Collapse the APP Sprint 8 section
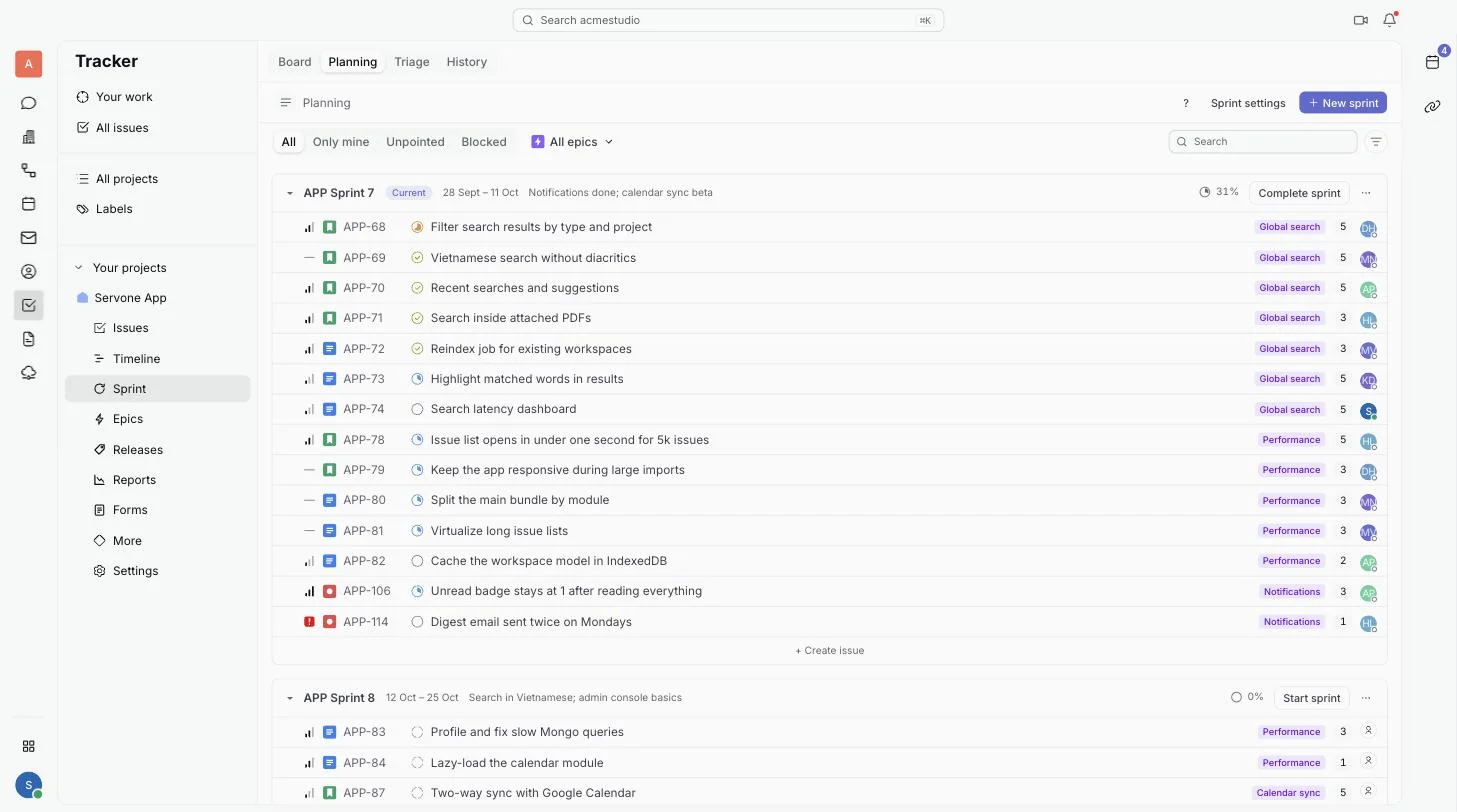 (290, 698)
